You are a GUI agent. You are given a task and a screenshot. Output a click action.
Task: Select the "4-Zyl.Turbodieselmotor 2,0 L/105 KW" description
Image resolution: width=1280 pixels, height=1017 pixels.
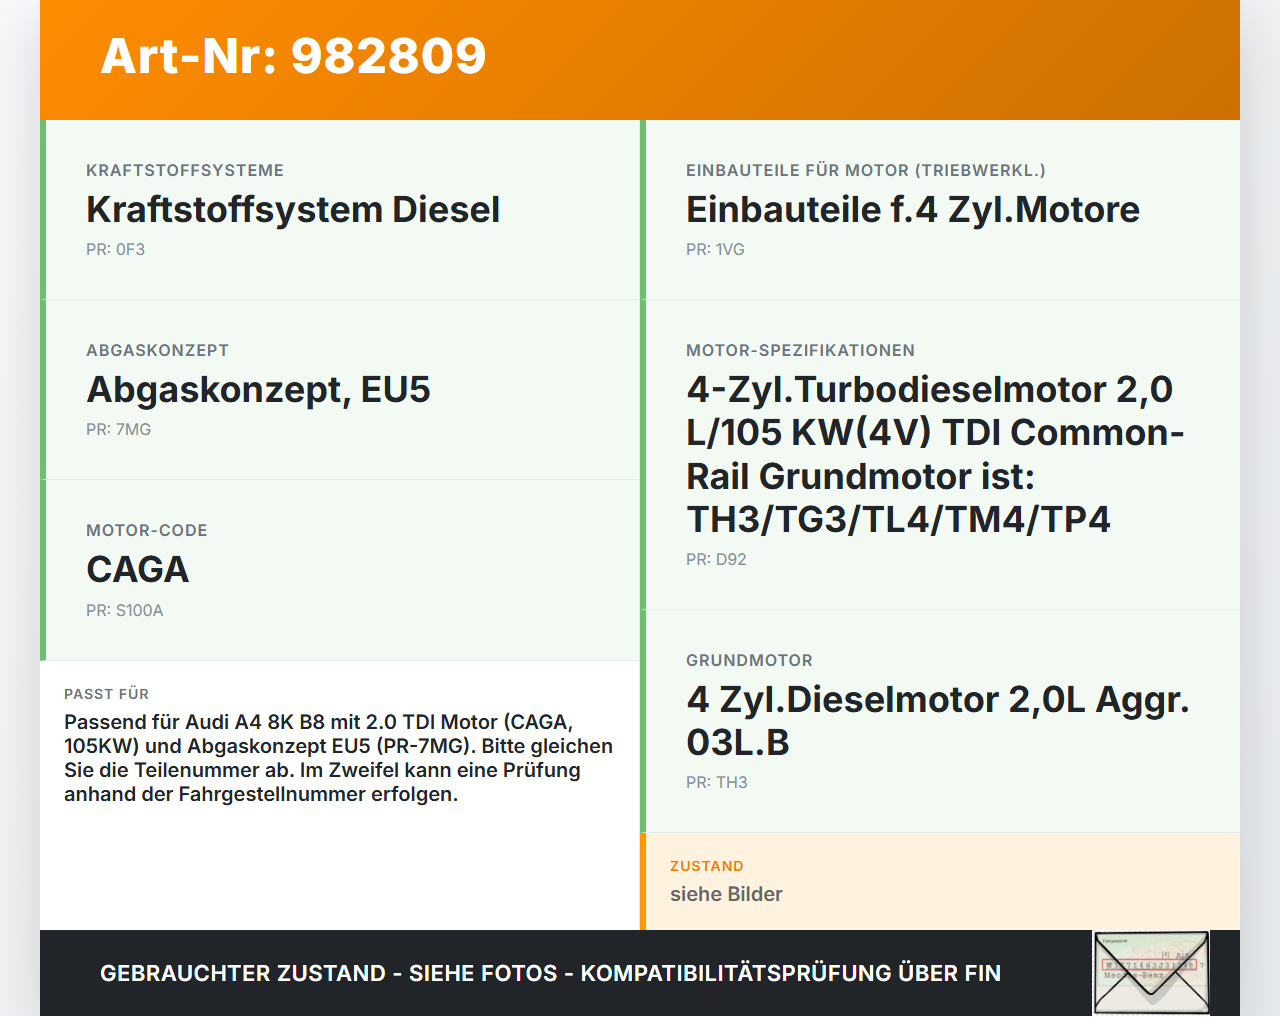[935, 454]
